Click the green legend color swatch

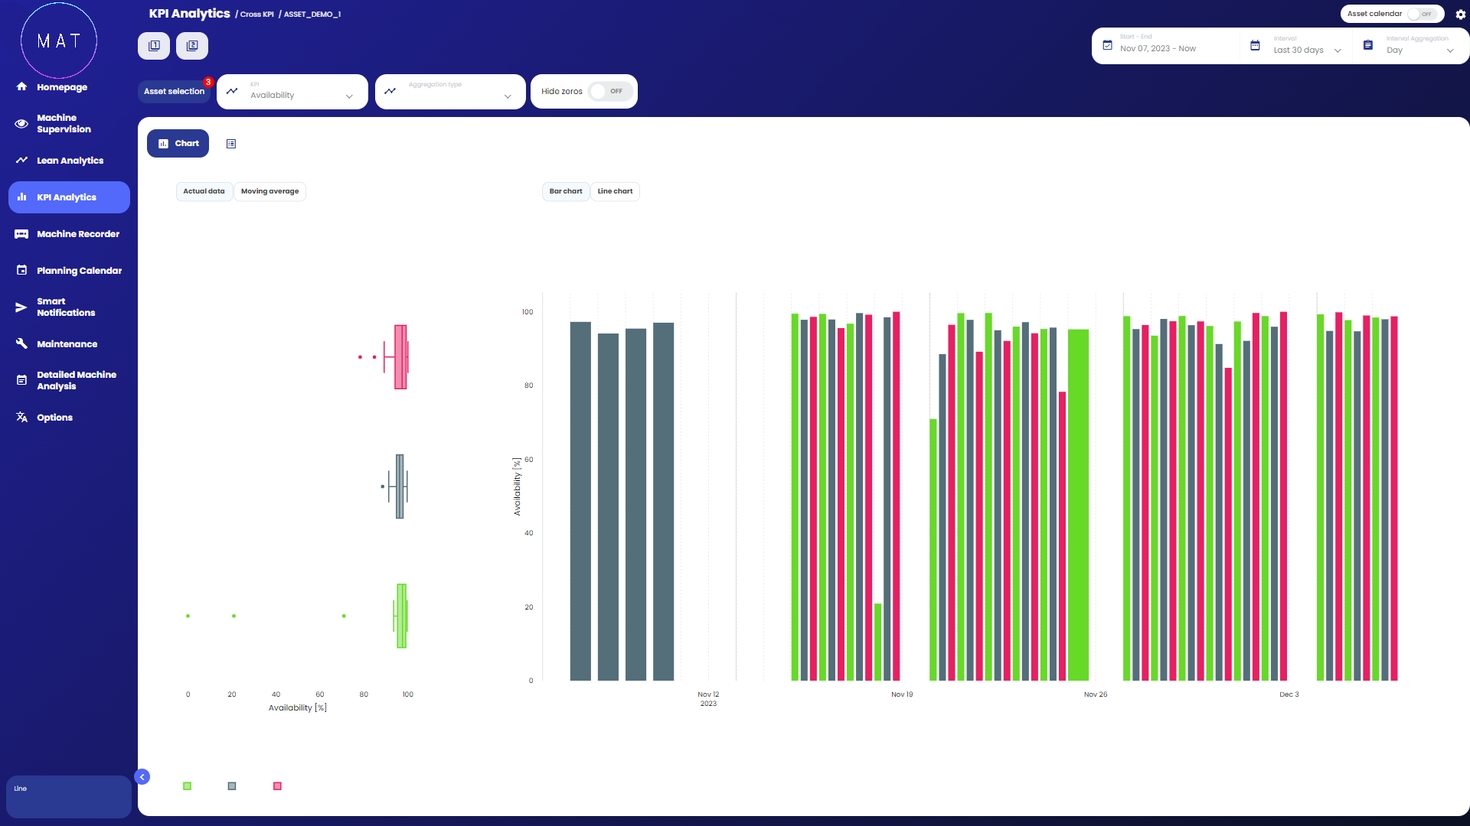pyautogui.click(x=187, y=786)
